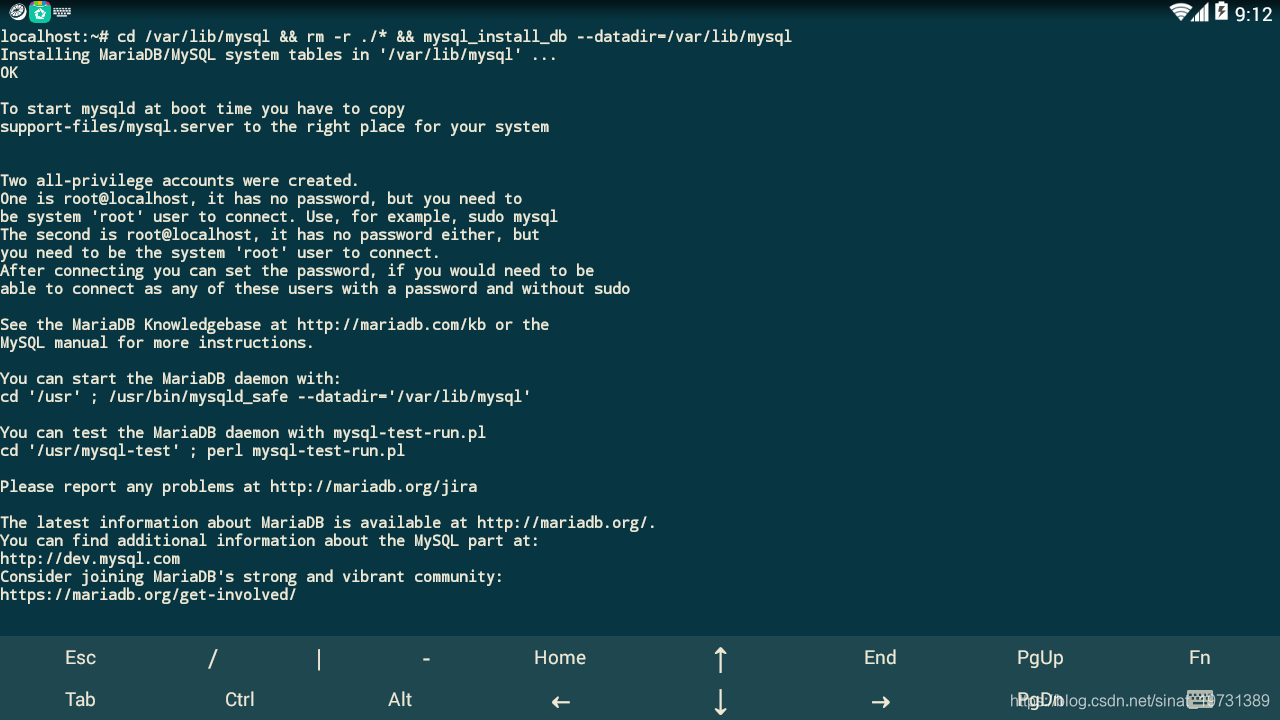The width and height of the screenshot is (1280, 720).
Task: Tap 'To start mysqld at boot time' line
Action: 202,109
